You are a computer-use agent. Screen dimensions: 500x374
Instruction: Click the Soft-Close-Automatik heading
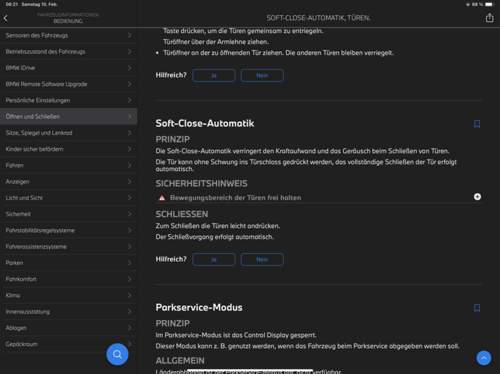[x=205, y=124]
